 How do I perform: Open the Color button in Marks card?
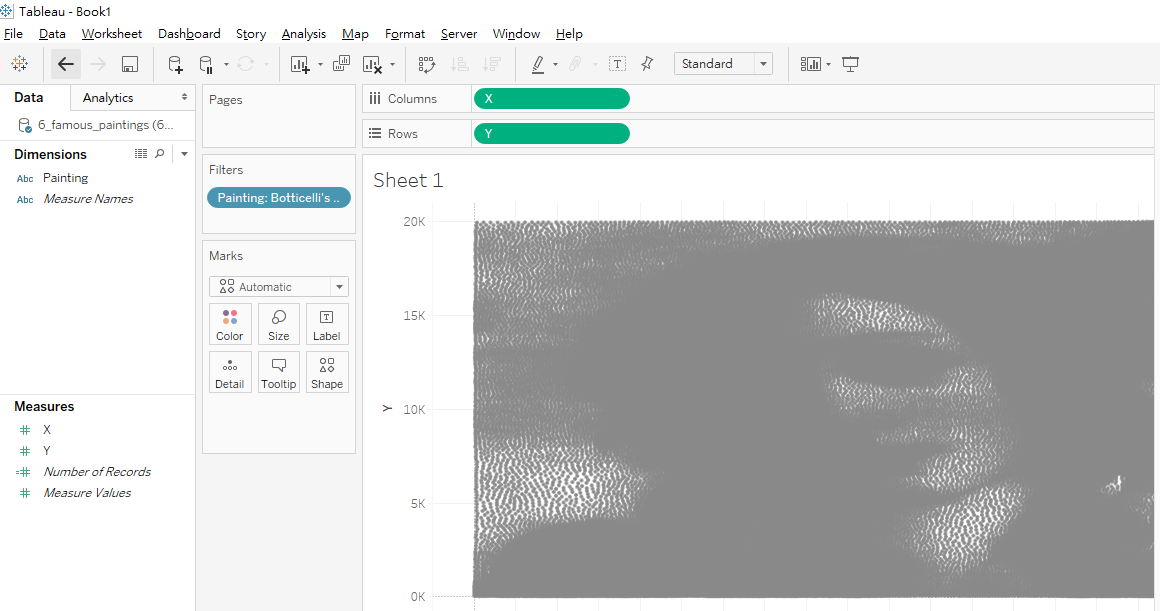[x=230, y=325]
